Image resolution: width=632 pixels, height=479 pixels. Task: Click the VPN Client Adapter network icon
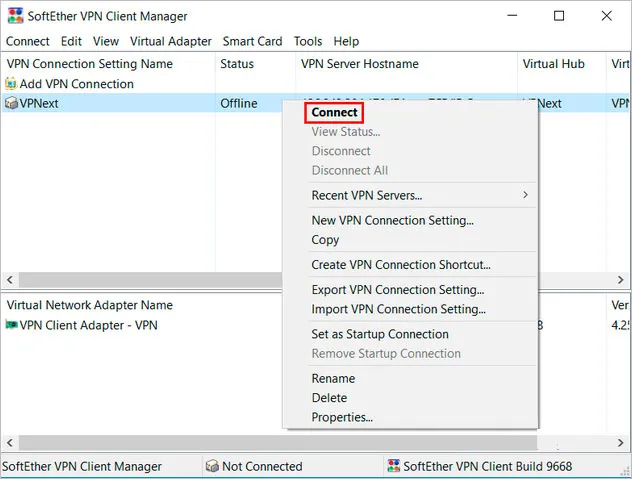[11, 325]
